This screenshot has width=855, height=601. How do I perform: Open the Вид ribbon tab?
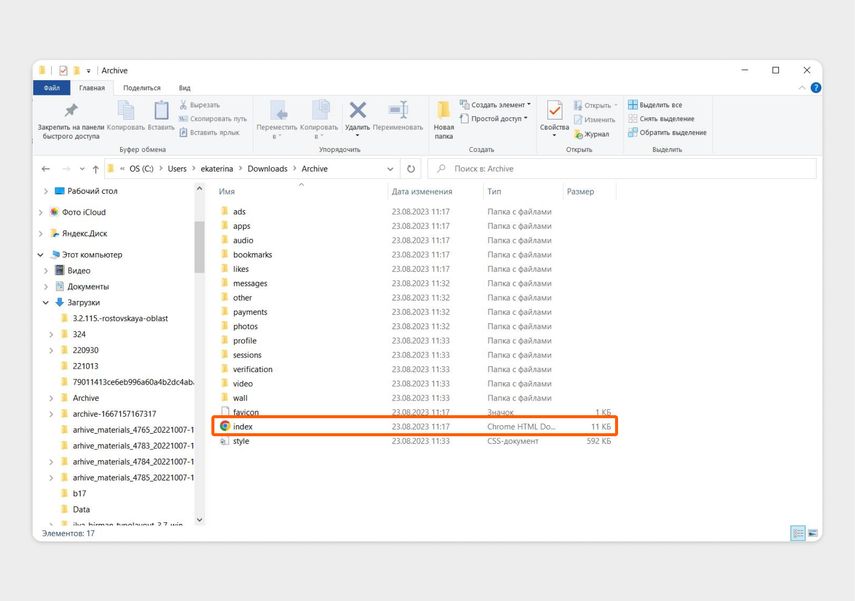tap(185, 88)
